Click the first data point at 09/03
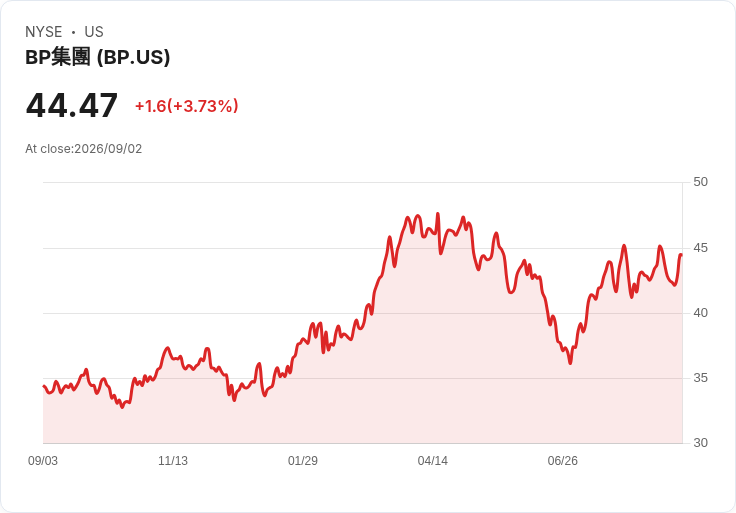Image resolution: width=736 pixels, height=513 pixels. click(x=44, y=386)
